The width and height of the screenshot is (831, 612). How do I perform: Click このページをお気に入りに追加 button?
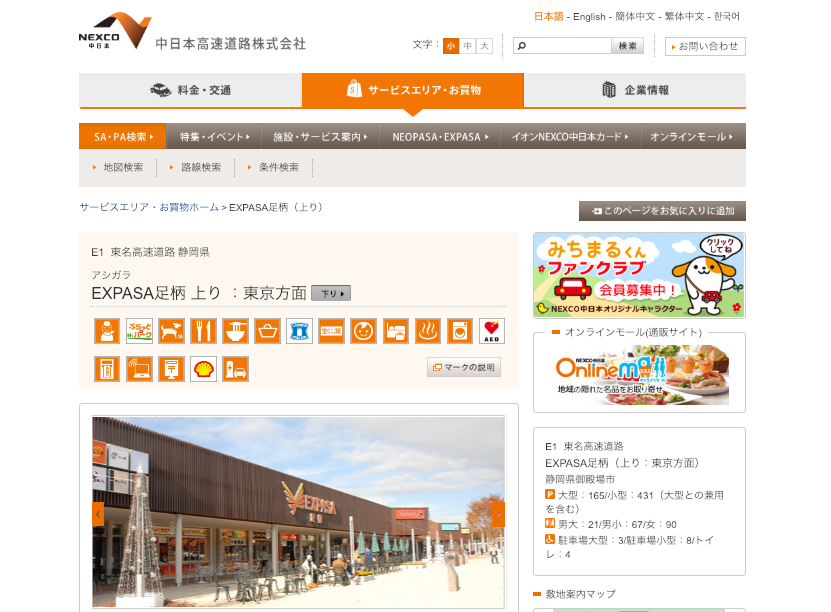point(662,211)
